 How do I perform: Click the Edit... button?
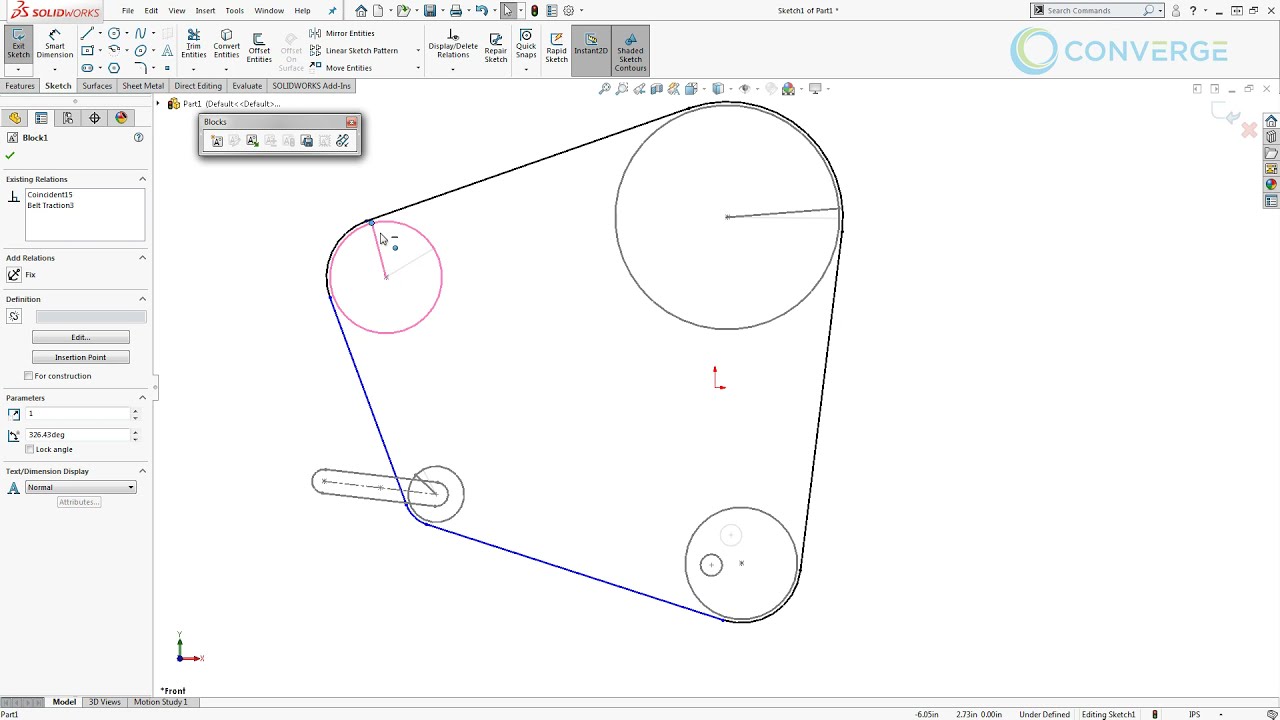[80, 337]
